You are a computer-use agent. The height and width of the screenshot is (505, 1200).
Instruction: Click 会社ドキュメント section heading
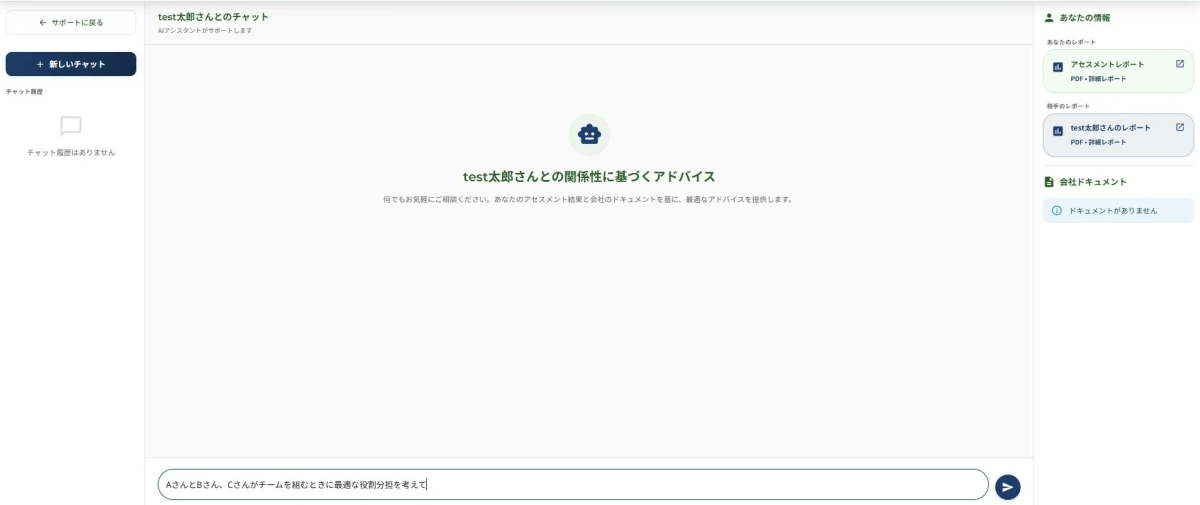tap(1093, 182)
